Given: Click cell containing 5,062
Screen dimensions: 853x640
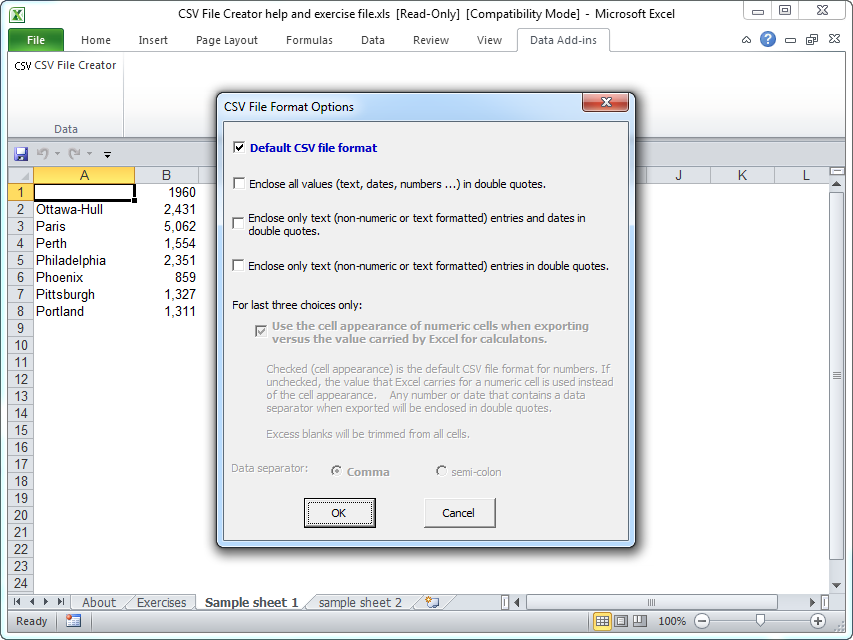Looking at the screenshot, I should [166, 226].
